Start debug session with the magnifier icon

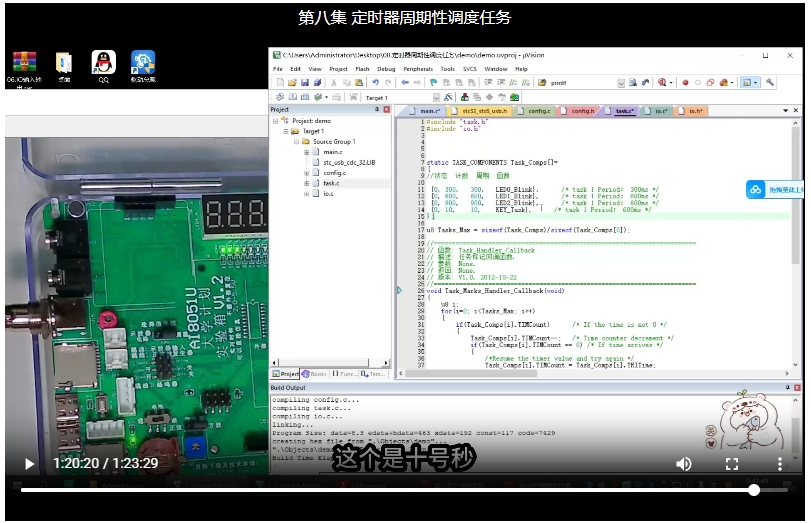(x=662, y=82)
